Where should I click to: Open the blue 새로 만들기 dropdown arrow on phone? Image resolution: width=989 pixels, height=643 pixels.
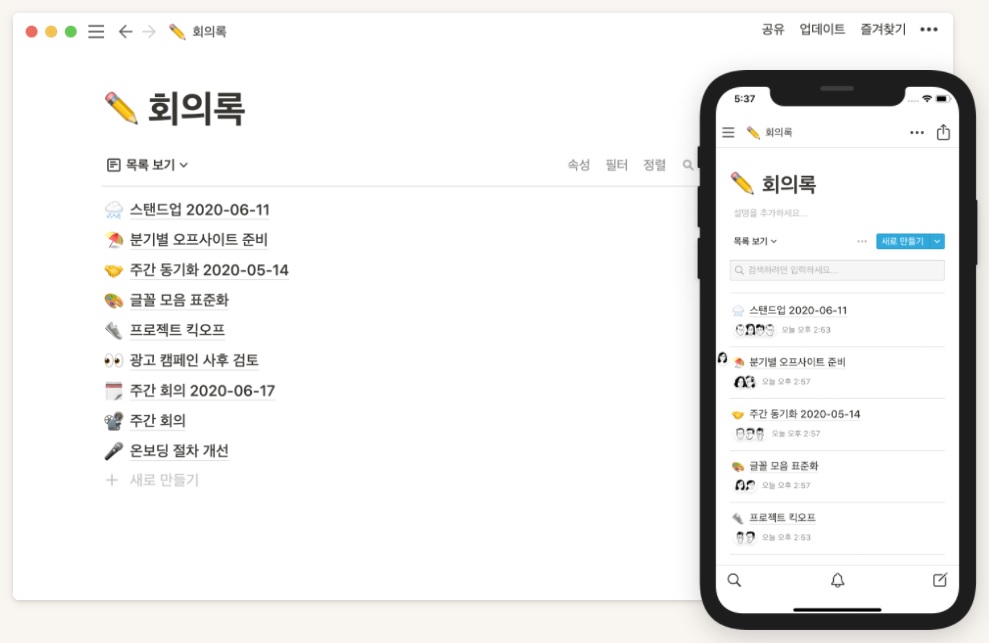937,241
